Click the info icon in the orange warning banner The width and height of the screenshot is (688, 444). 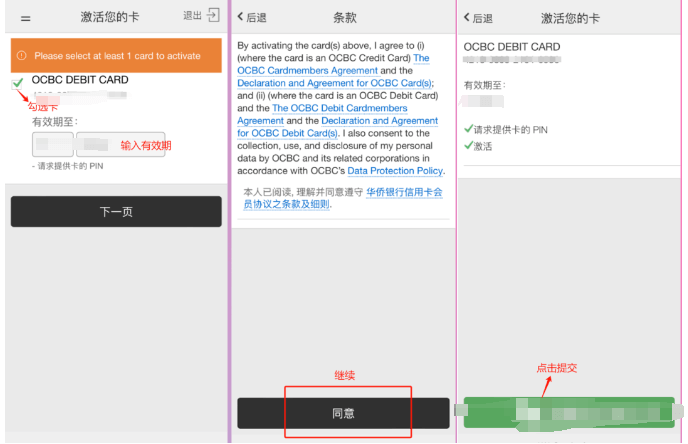[x=22, y=56]
